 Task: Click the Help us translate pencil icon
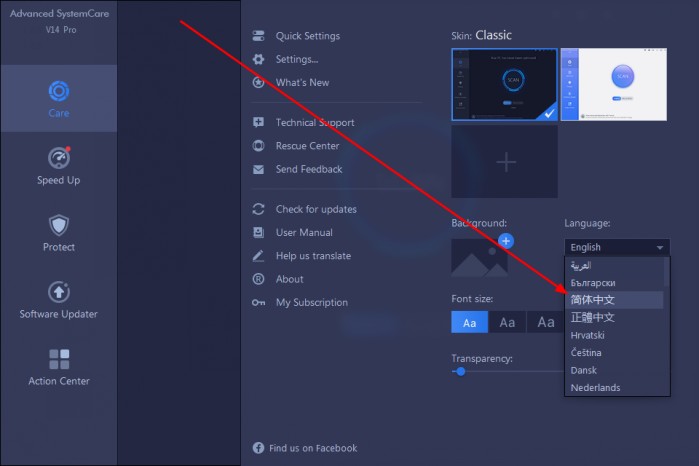[x=259, y=256]
